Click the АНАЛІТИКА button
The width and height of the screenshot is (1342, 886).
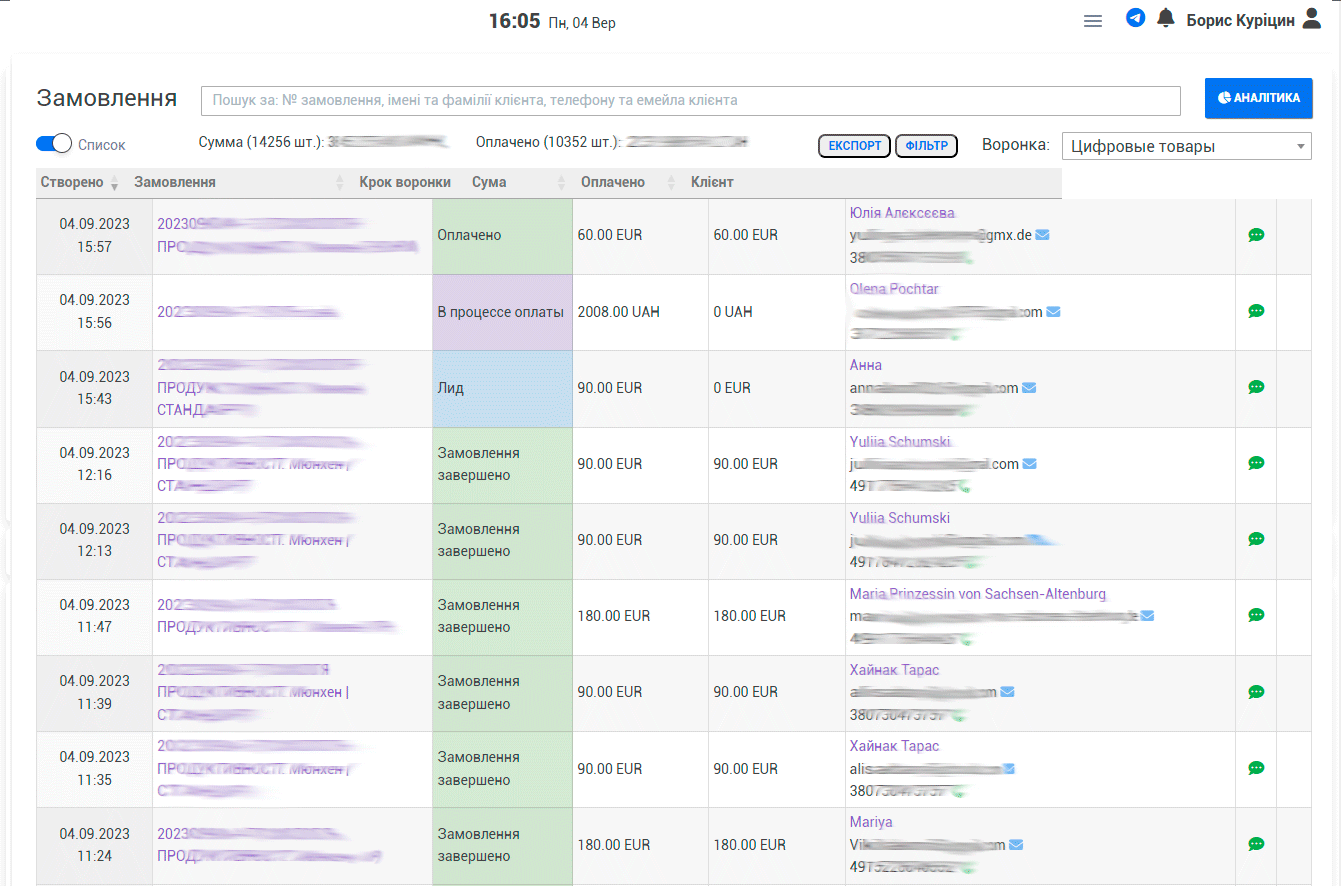pos(1258,98)
